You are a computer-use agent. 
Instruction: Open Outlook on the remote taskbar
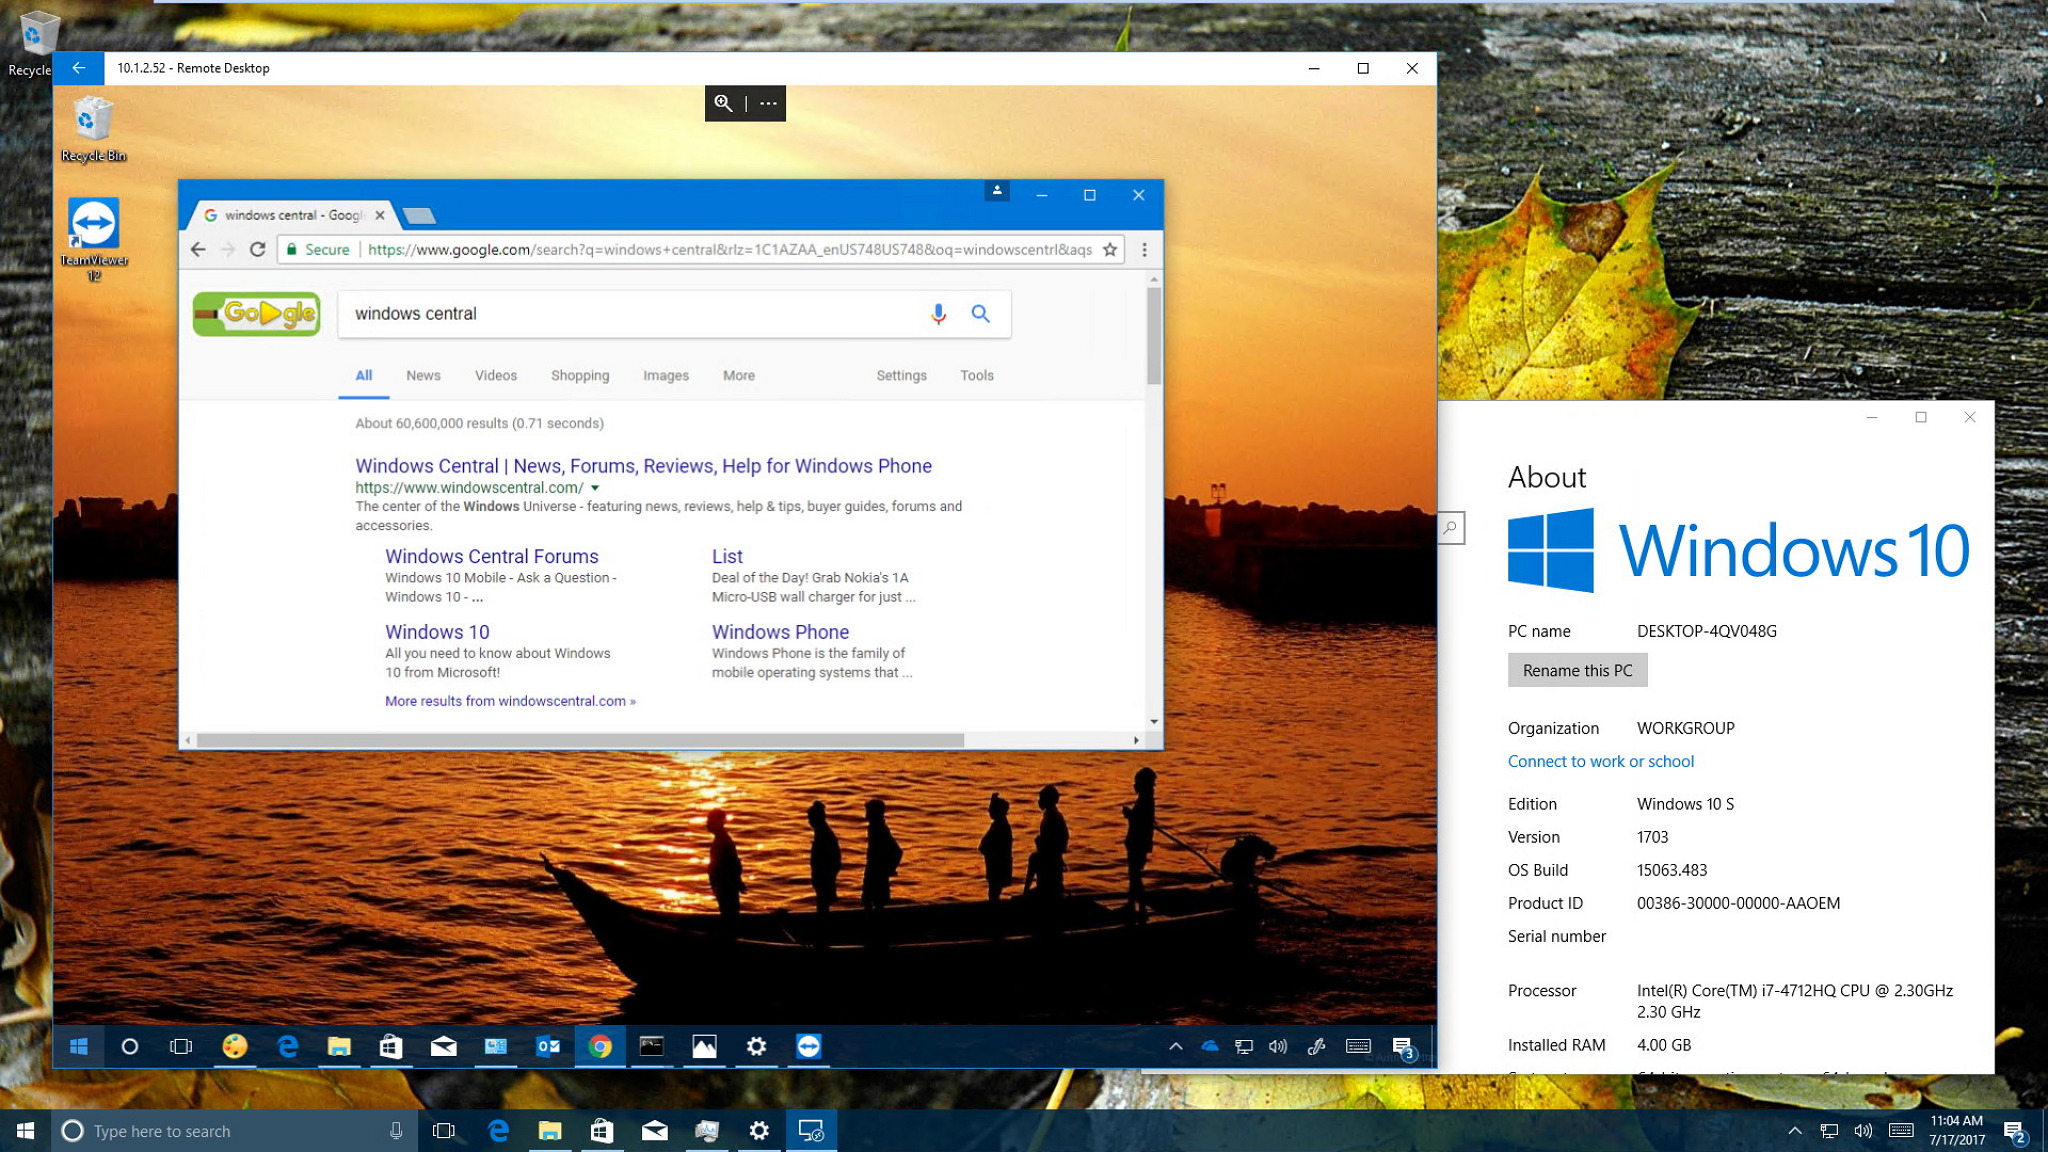tap(548, 1046)
